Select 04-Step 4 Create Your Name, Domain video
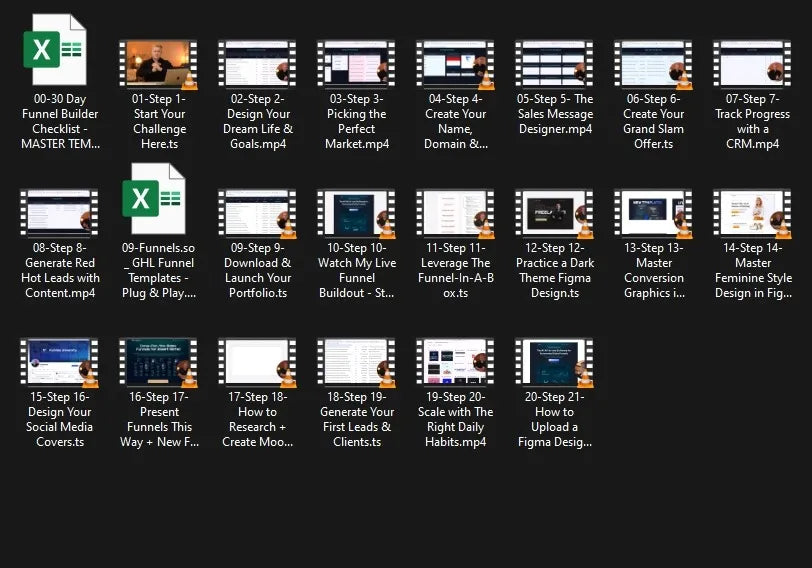The height and width of the screenshot is (568, 812). click(456, 65)
